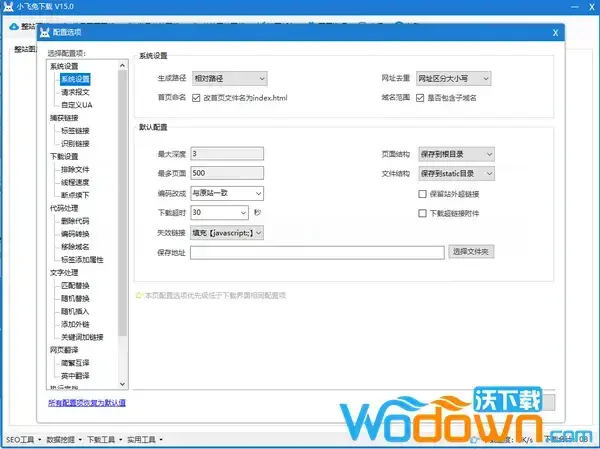The image size is (600, 449).
Task: Click the tree scrollbar up arrow
Action: point(122,65)
